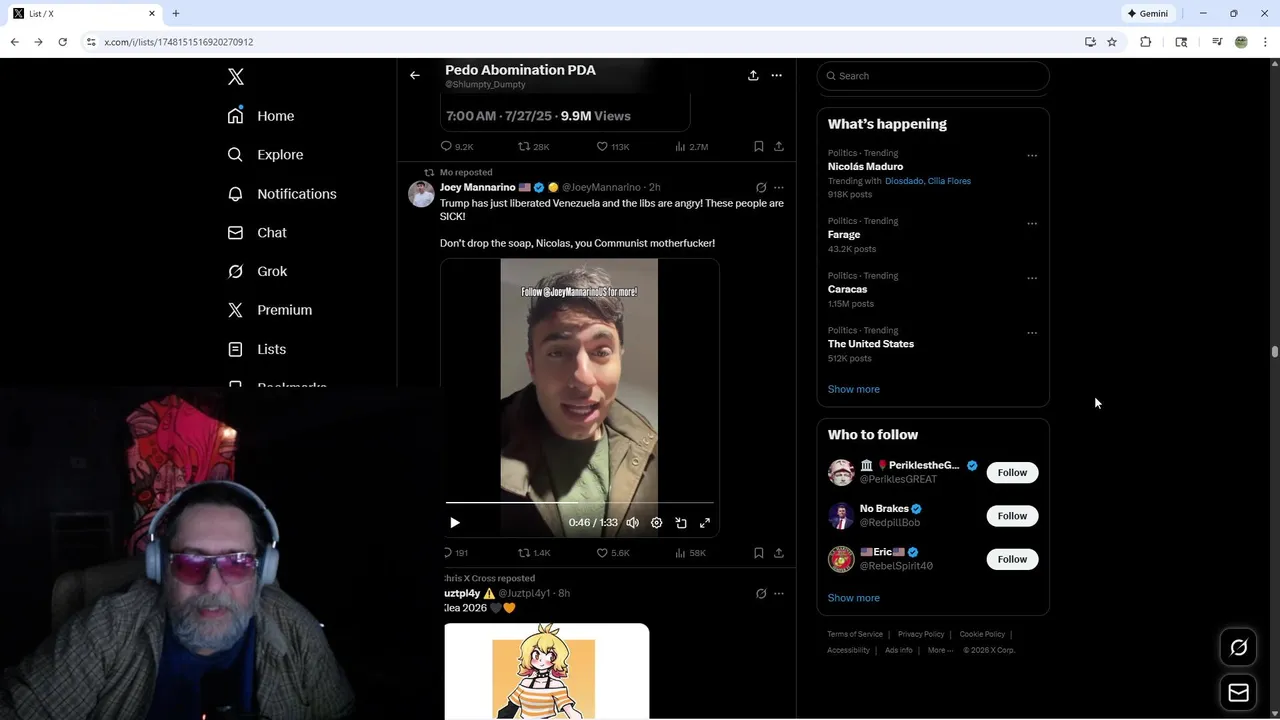Reply to Joey Mannarino post with 191 replies

point(456,553)
